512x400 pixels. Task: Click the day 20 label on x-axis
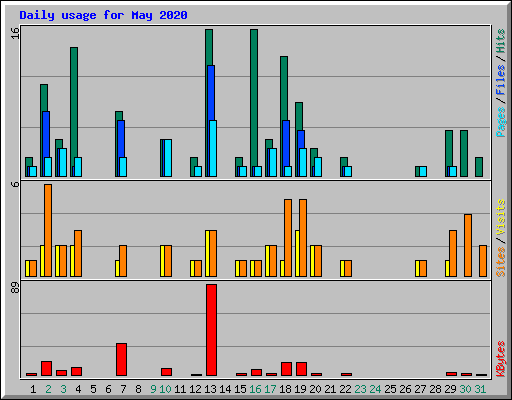pyautogui.click(x=315, y=389)
